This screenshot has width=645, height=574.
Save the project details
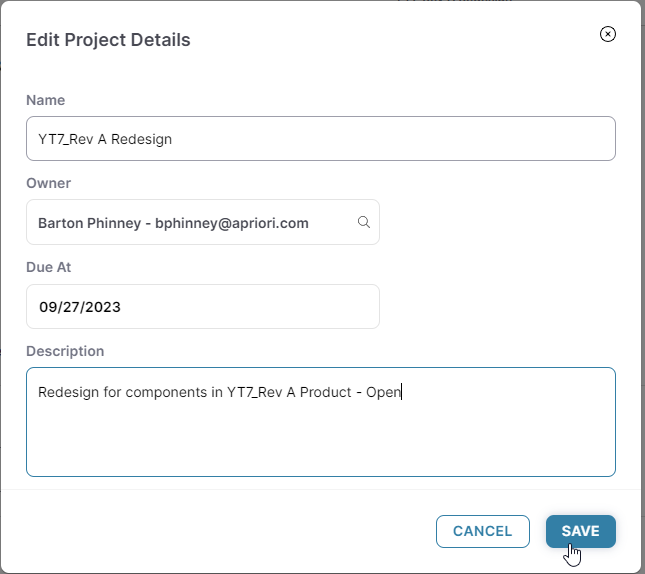click(580, 531)
